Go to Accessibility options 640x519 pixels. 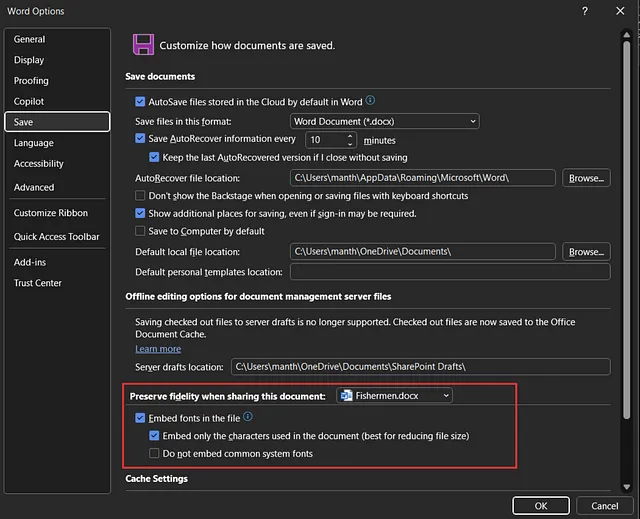tap(57, 164)
